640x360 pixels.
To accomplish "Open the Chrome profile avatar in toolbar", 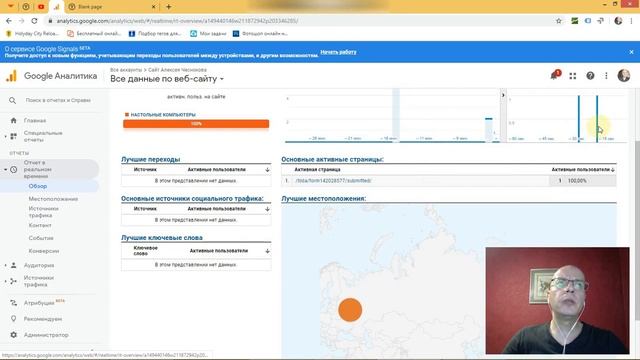I will pyautogui.click(x=618, y=21).
